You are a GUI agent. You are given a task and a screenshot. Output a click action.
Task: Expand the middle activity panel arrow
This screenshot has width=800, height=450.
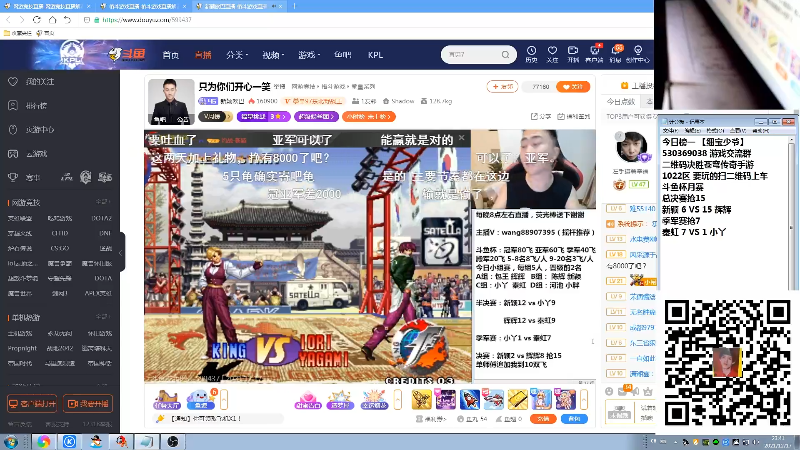click(398, 399)
